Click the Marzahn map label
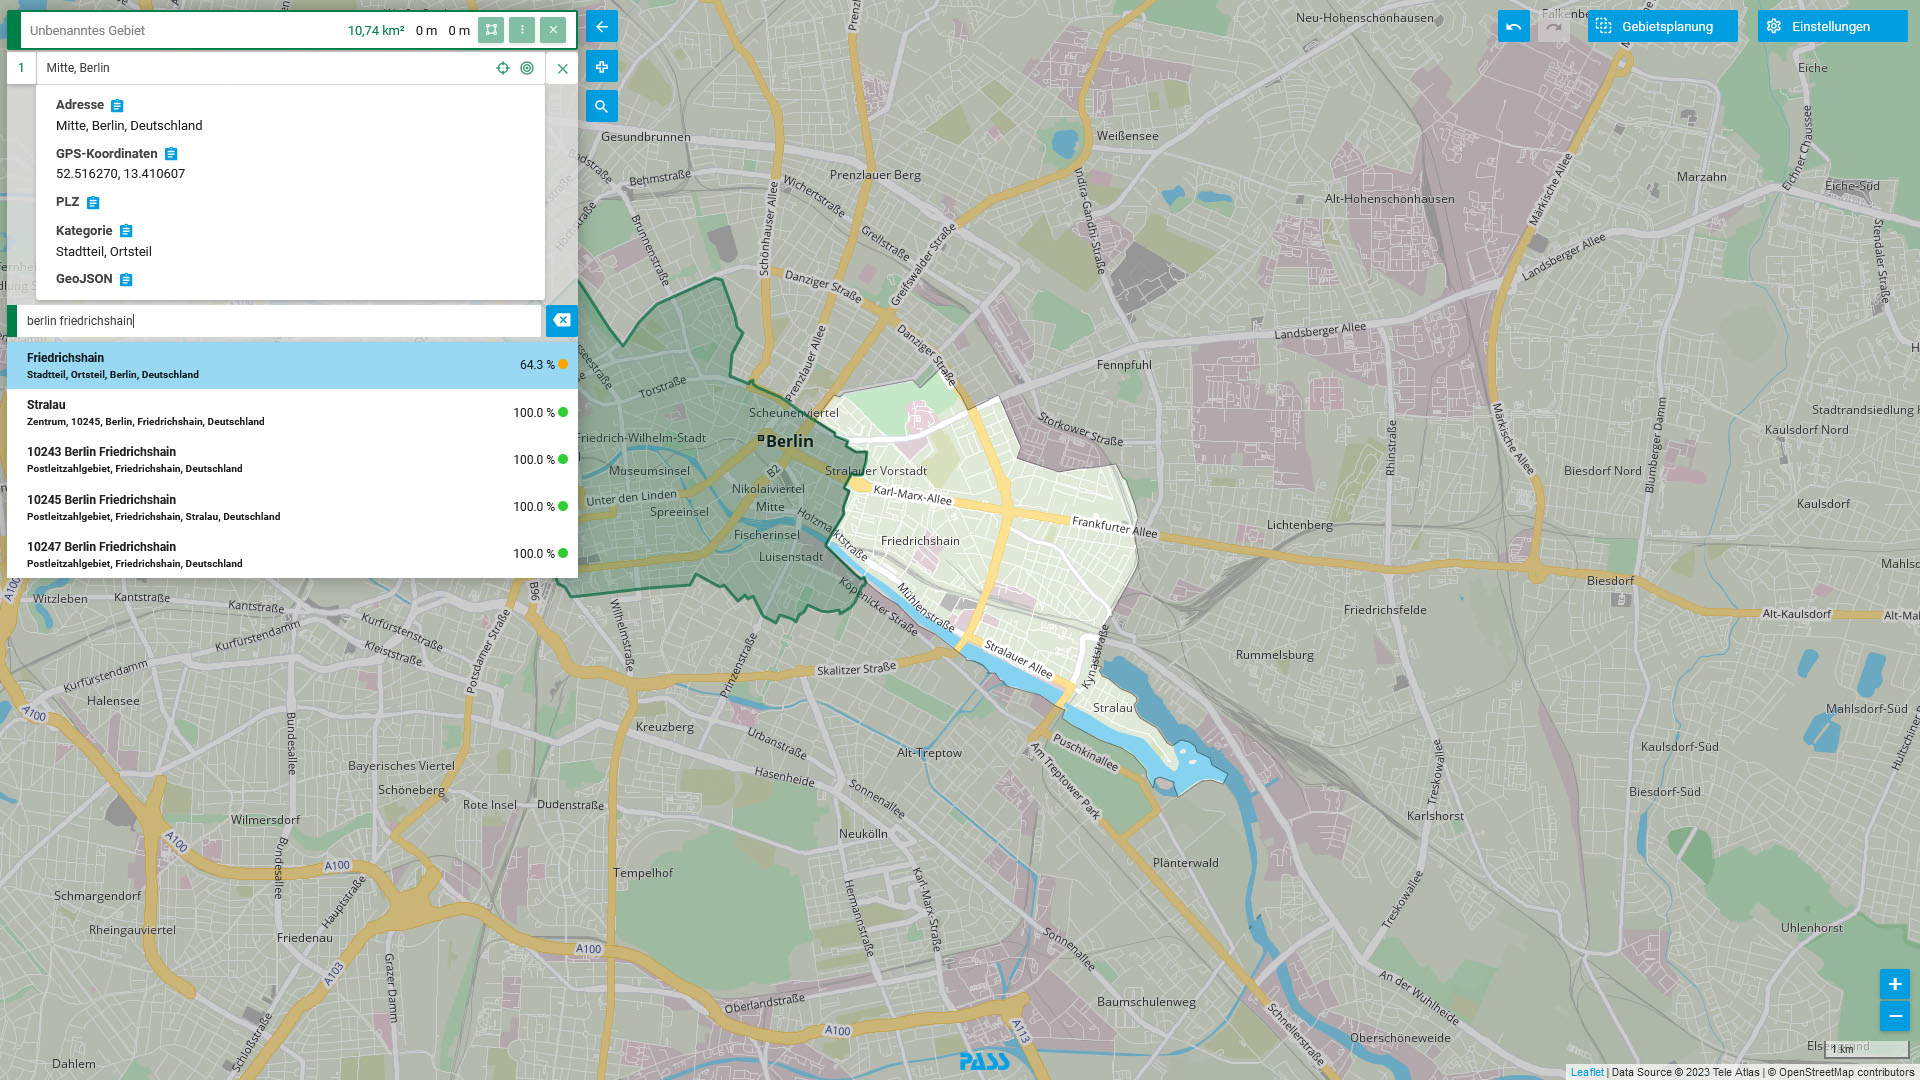The height and width of the screenshot is (1080, 1920). click(x=1702, y=177)
